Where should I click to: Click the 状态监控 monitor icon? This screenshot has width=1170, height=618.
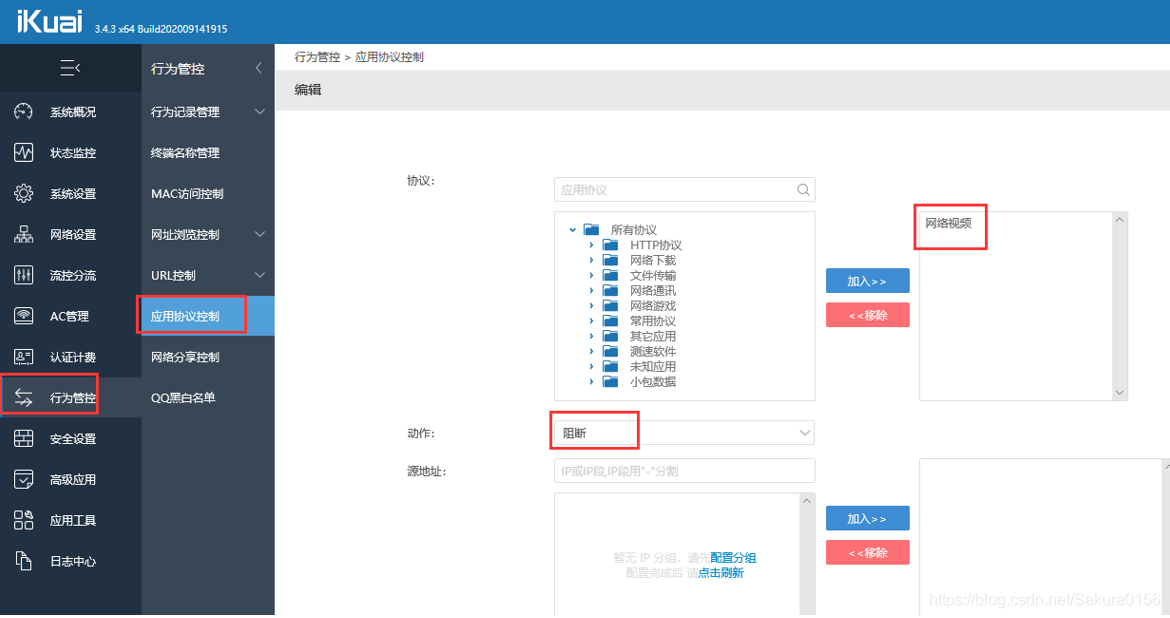tap(23, 153)
